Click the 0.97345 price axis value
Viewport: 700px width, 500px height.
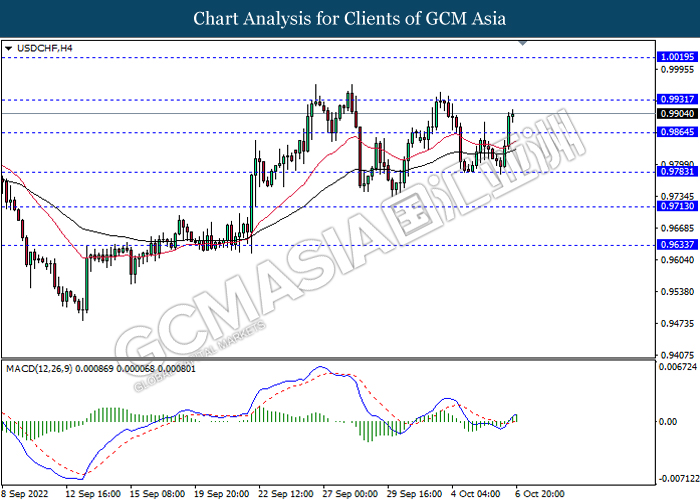coord(677,196)
